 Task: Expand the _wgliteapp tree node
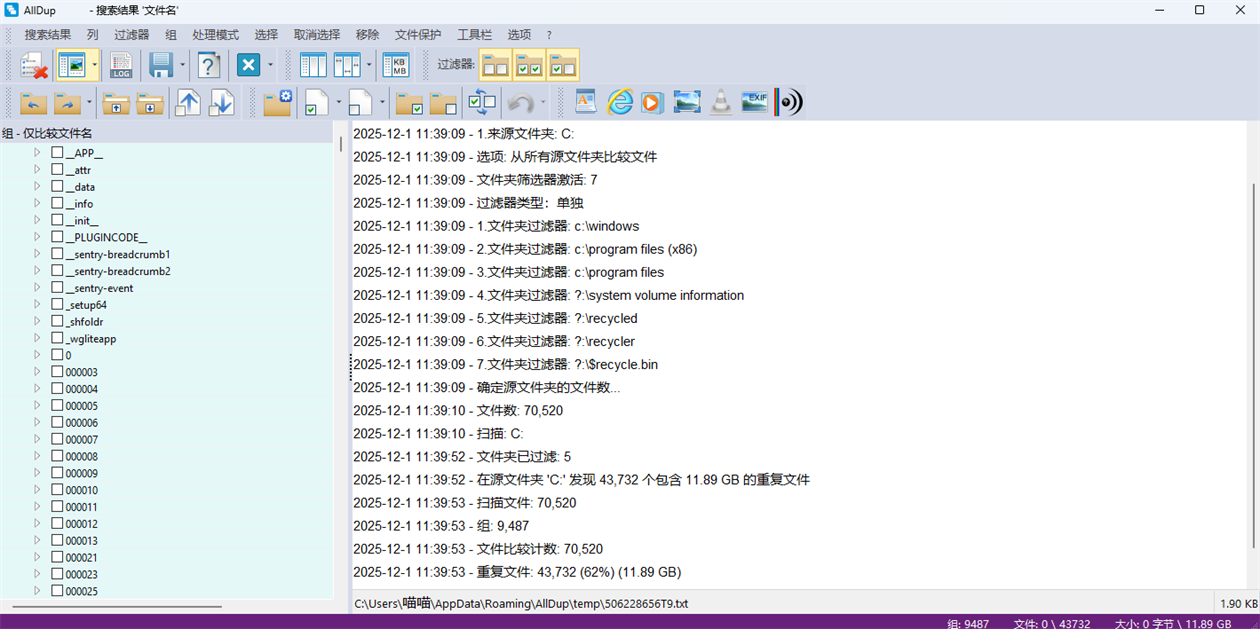click(x=36, y=338)
